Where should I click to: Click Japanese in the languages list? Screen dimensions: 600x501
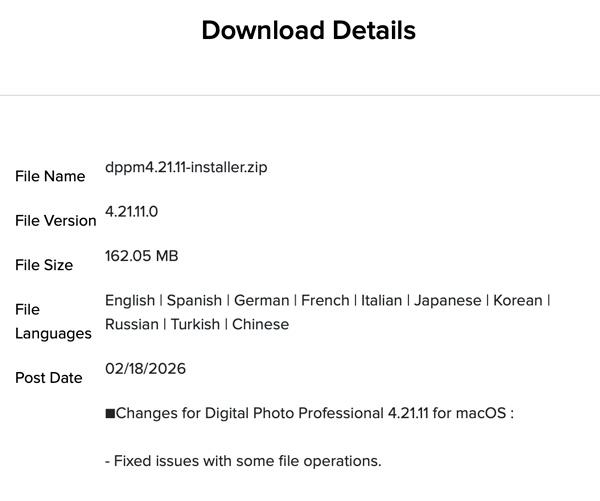tap(449, 300)
